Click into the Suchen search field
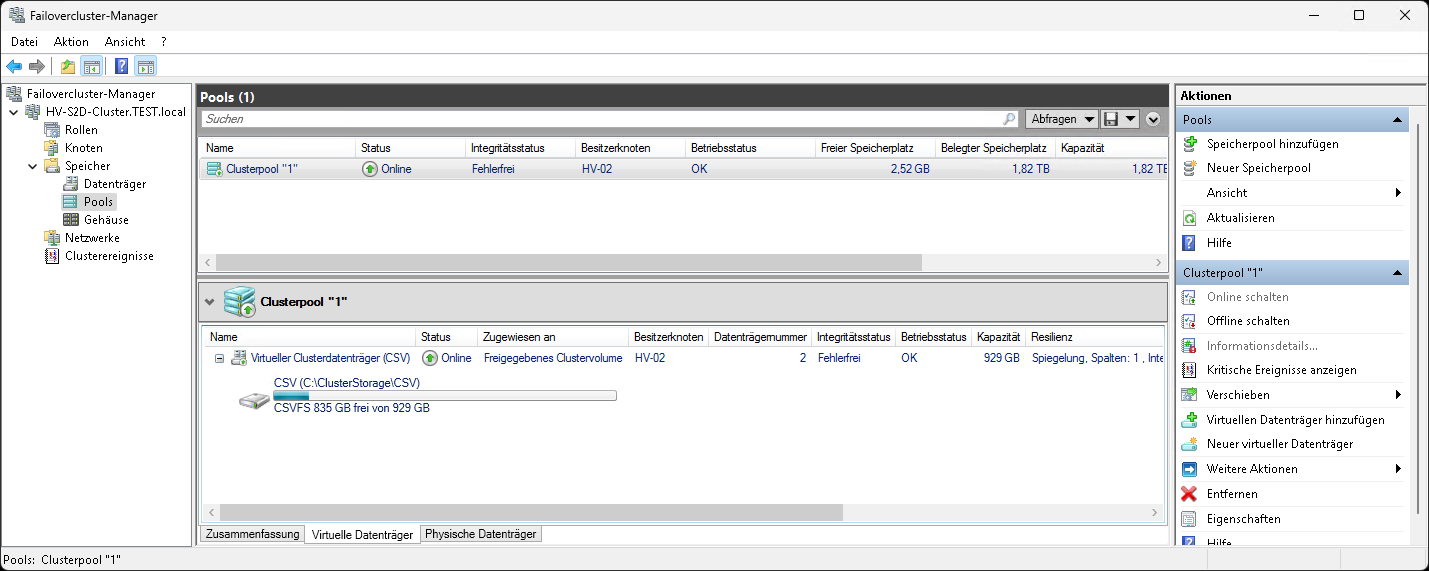Screen dimensions: 1429x571 click(x=601, y=119)
